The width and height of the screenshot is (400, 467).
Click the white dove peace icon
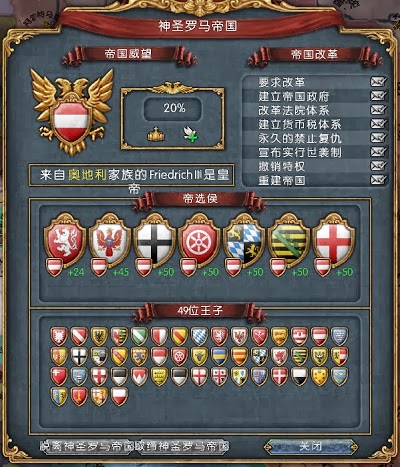pyautogui.click(x=190, y=134)
